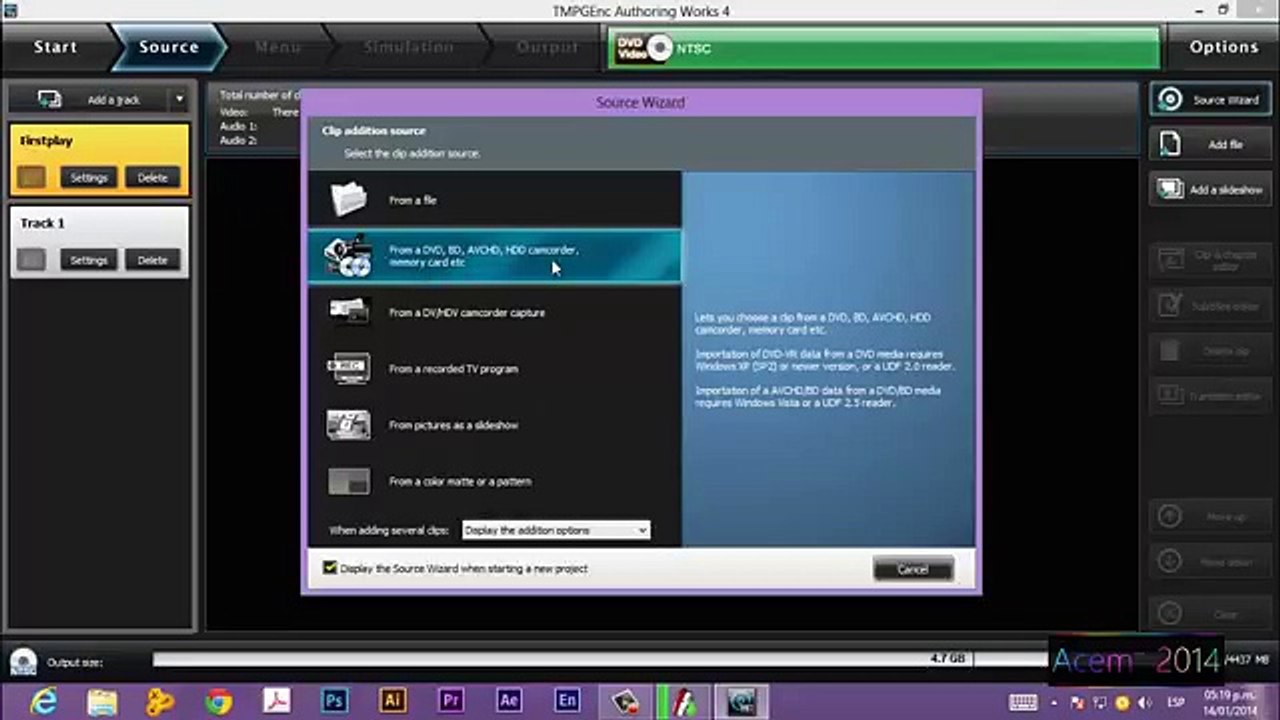
Task: Switch to the Output tab
Action: point(547,47)
